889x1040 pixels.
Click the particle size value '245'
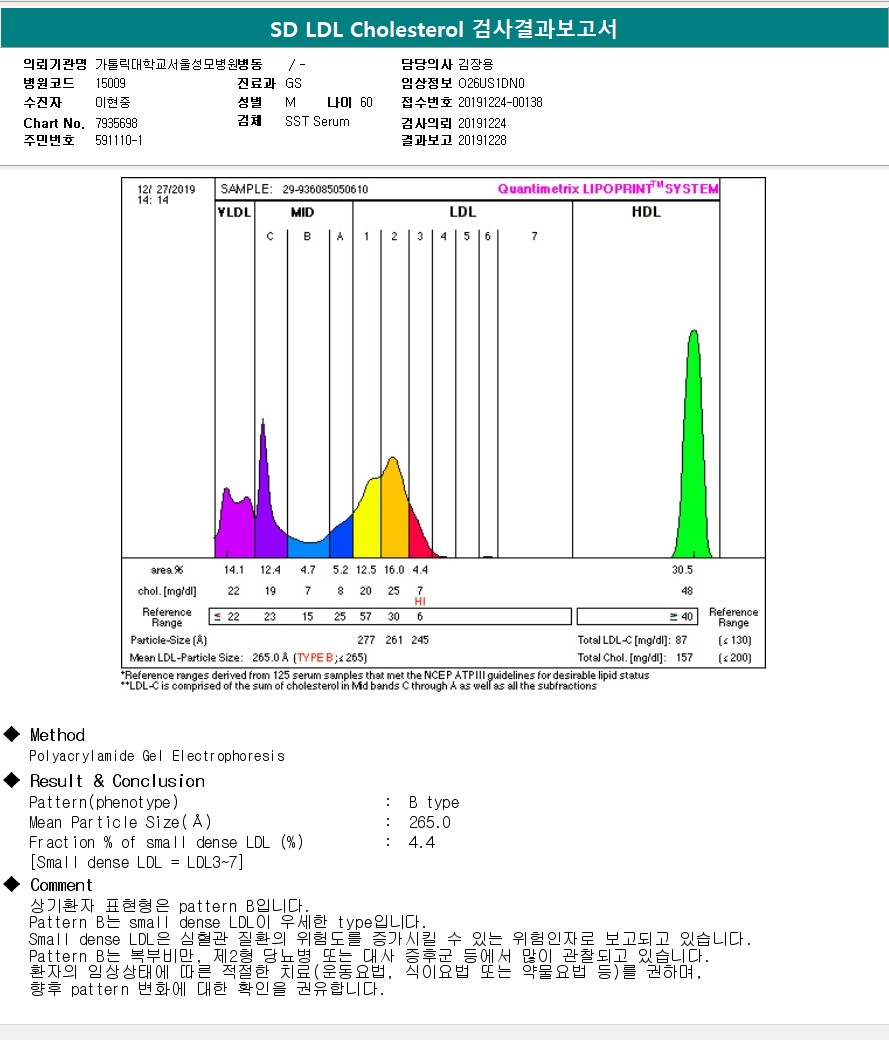coord(420,640)
